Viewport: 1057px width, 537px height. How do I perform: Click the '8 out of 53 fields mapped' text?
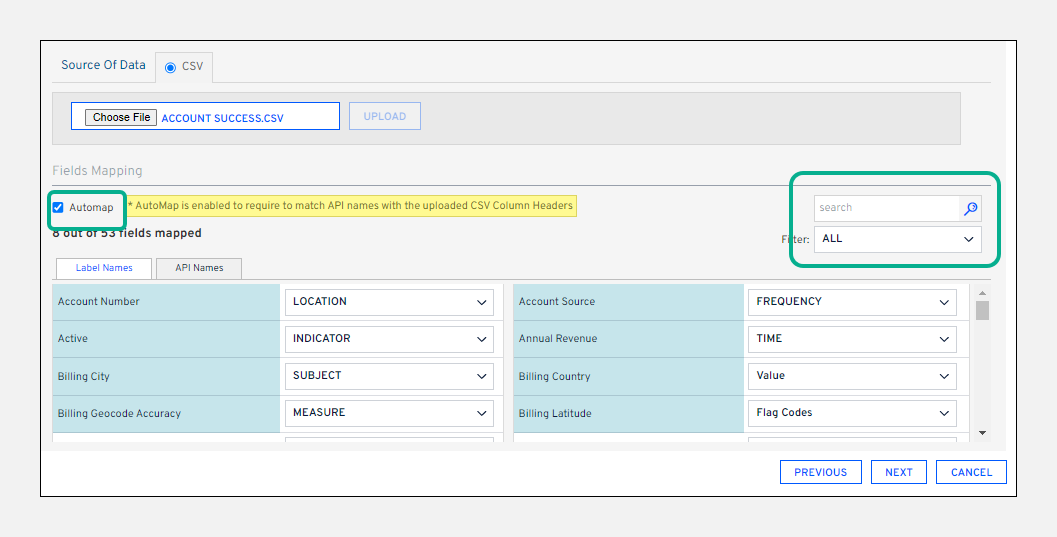(127, 234)
